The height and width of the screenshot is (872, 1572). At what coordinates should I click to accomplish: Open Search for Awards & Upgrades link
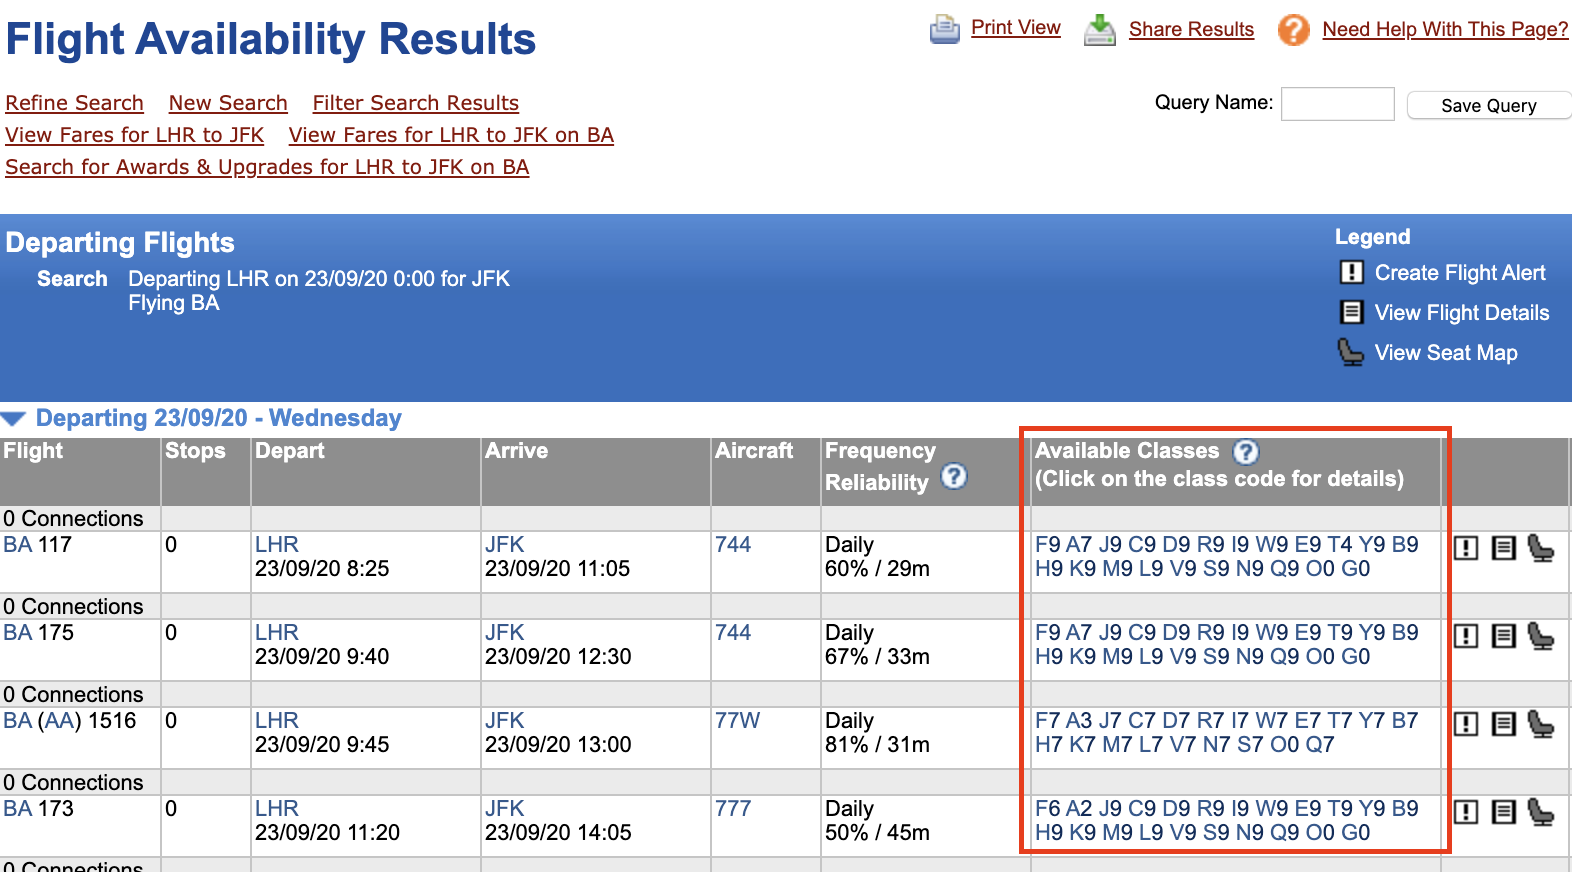pos(267,167)
